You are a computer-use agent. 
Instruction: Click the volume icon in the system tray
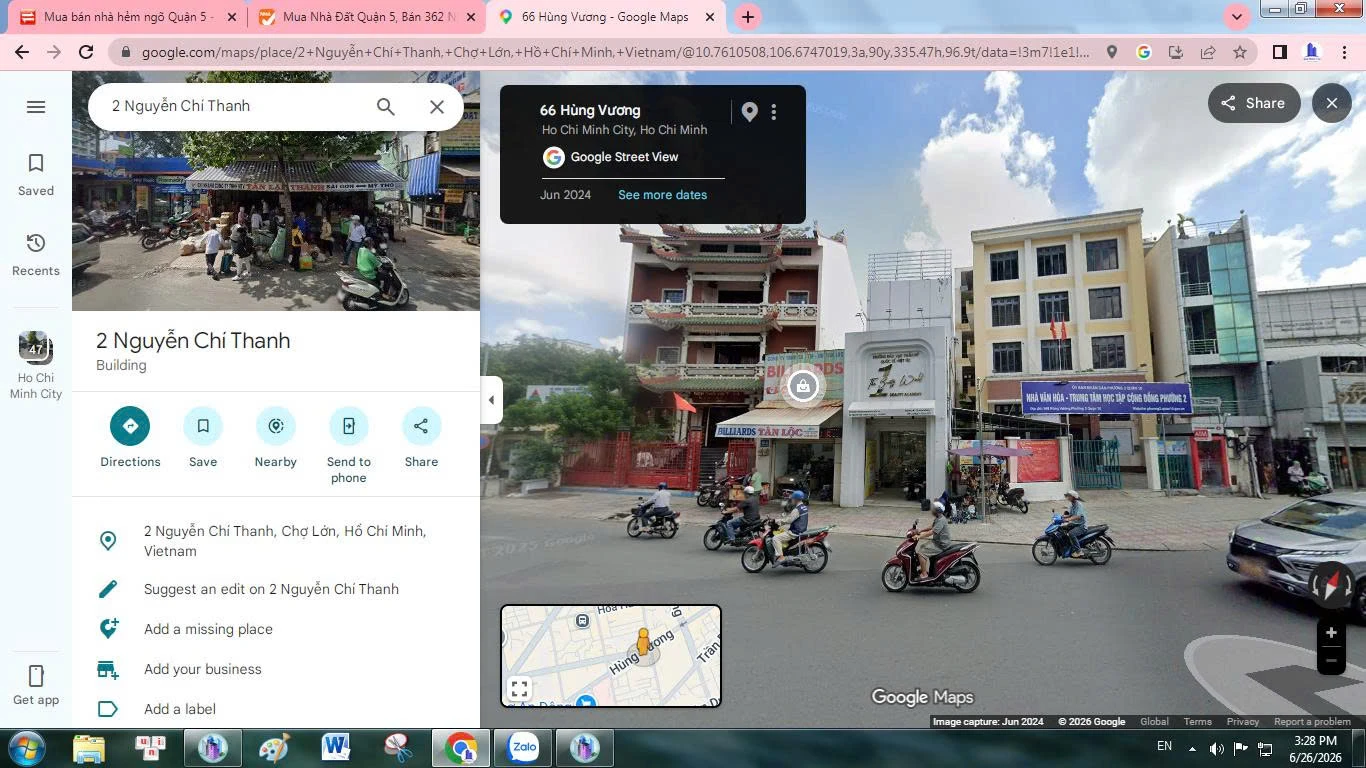1217,748
